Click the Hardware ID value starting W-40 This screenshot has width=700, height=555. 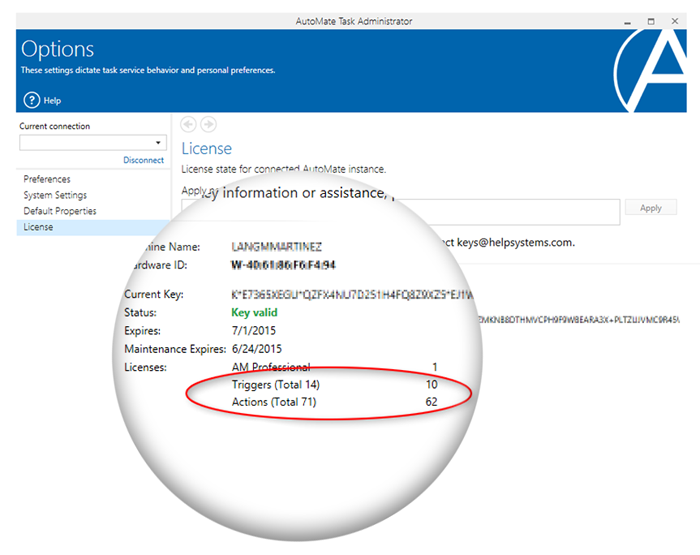(283, 265)
